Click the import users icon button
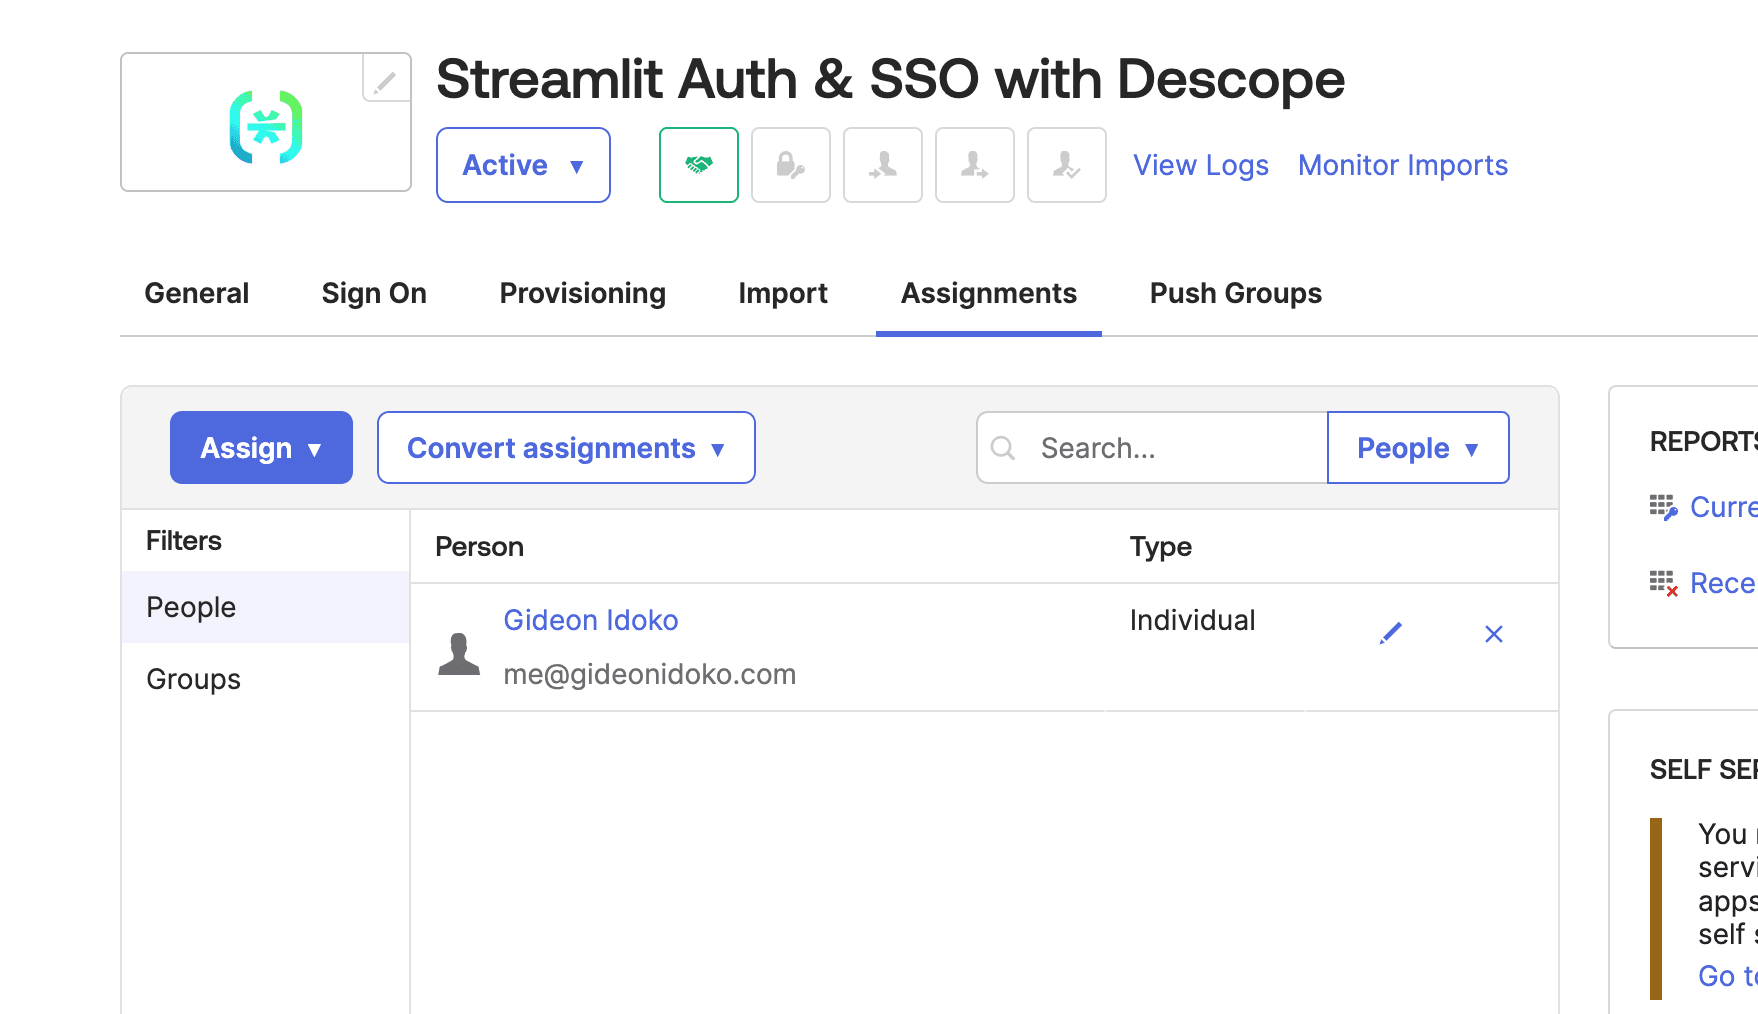Image resolution: width=1758 pixels, height=1014 pixels. [883, 165]
